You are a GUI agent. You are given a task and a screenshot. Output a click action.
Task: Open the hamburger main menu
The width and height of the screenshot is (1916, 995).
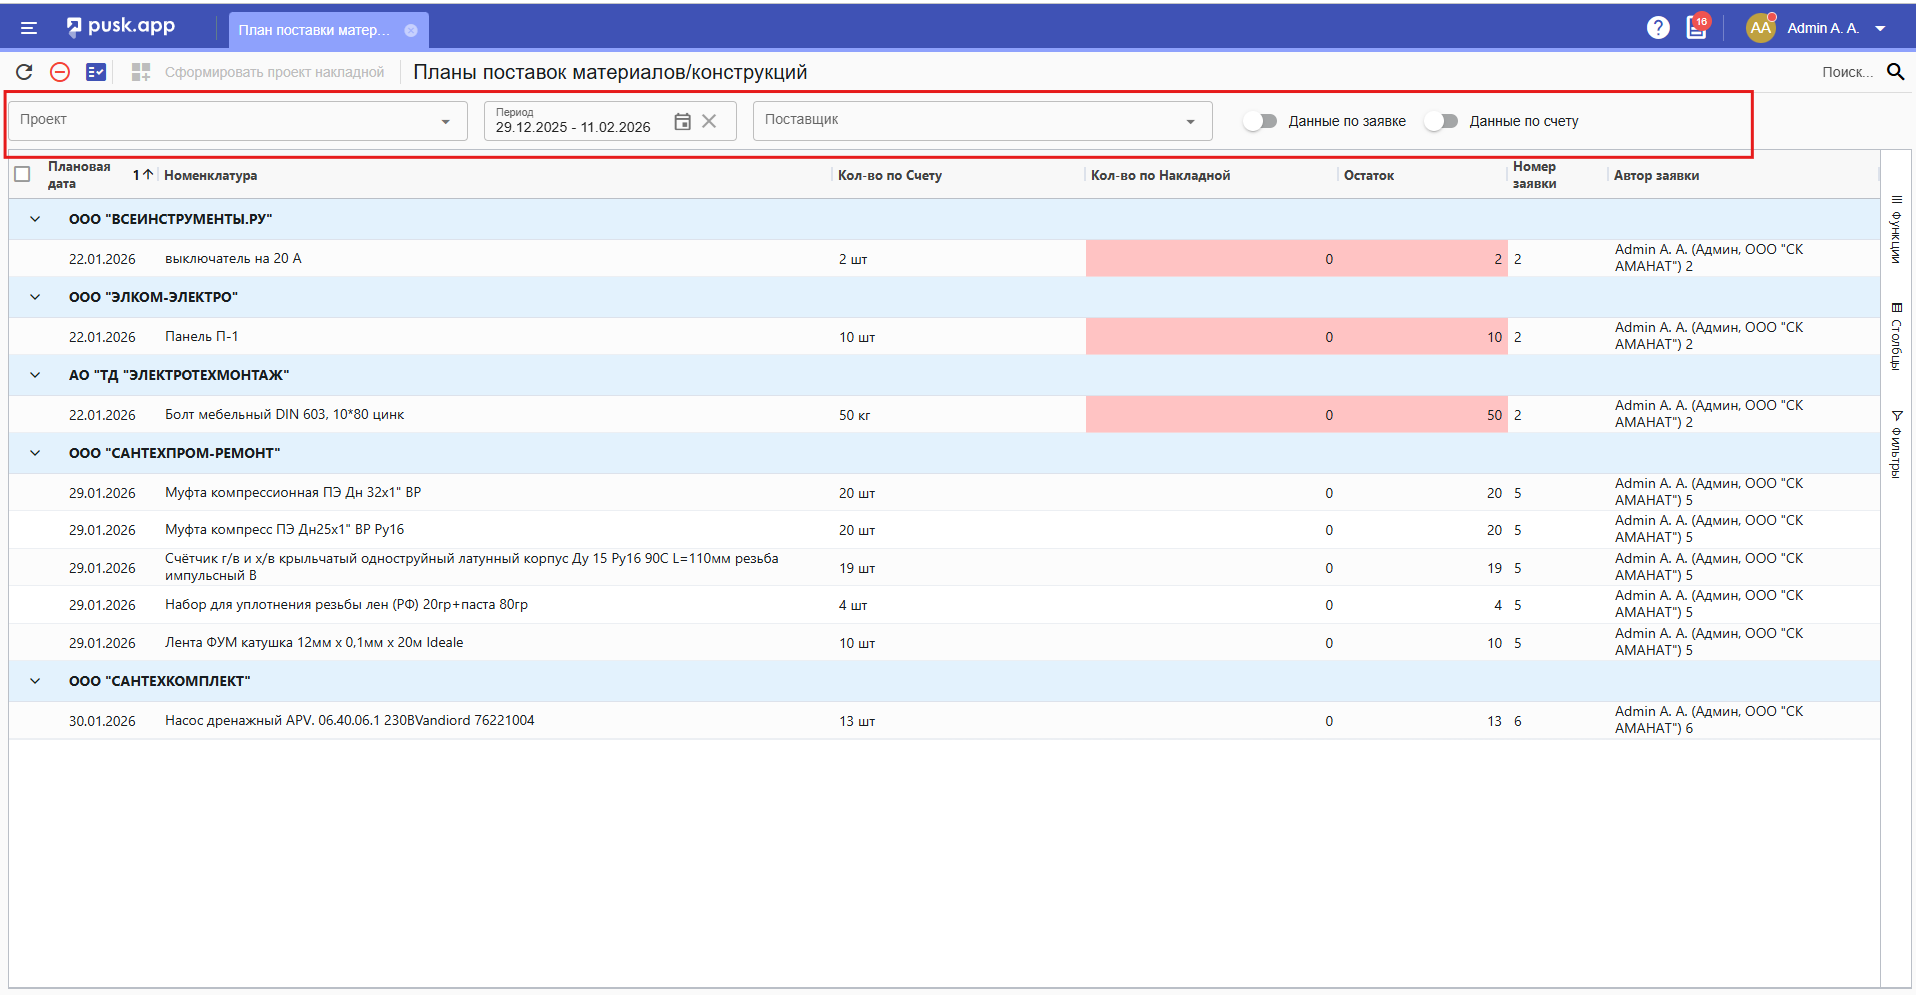coord(29,28)
